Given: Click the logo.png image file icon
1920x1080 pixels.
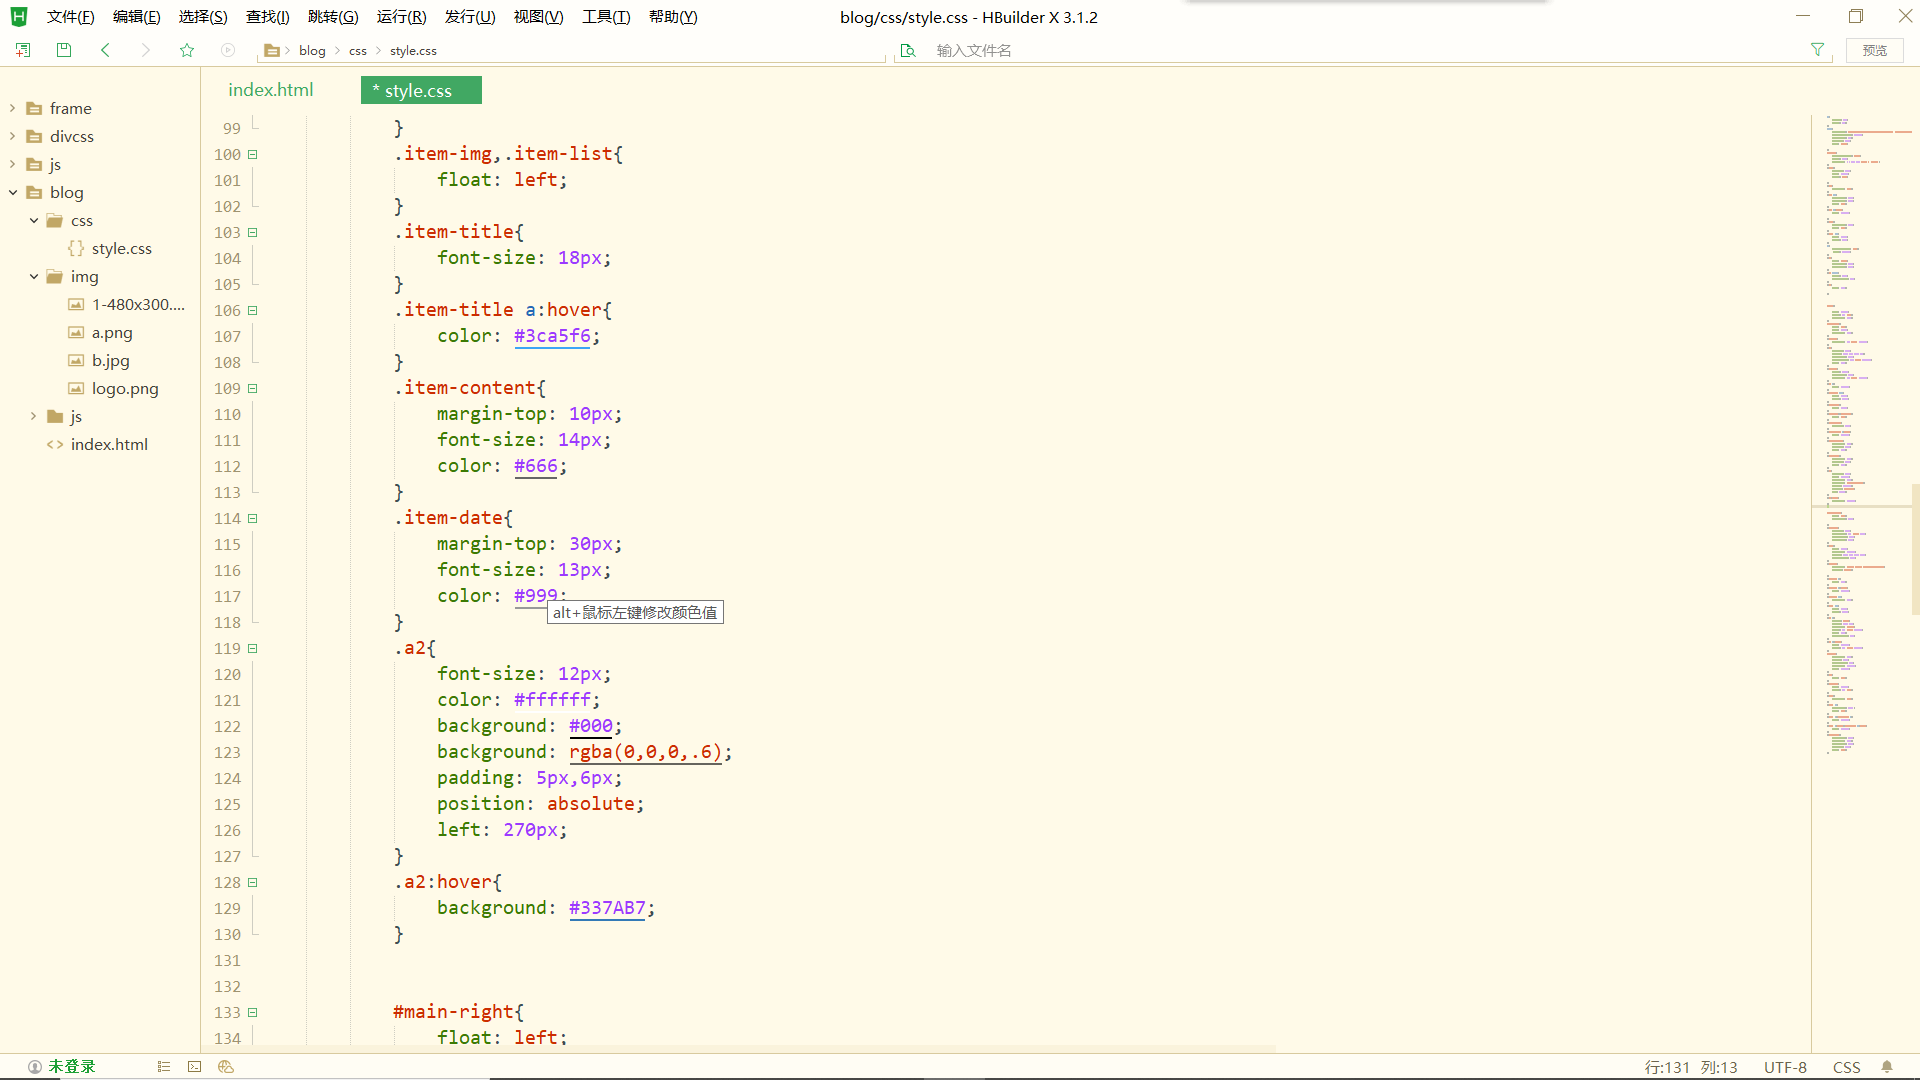Looking at the screenshot, I should click(x=76, y=388).
